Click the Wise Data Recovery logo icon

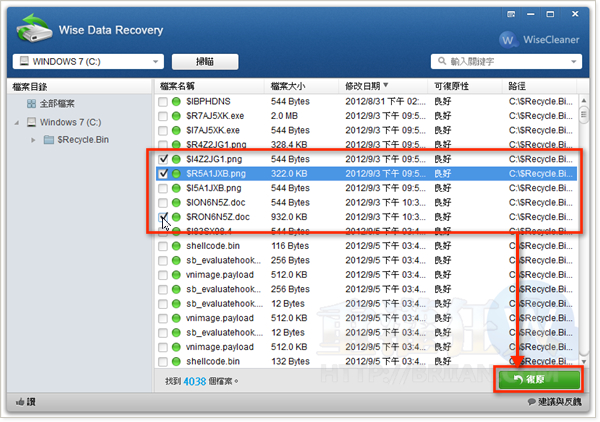34,28
